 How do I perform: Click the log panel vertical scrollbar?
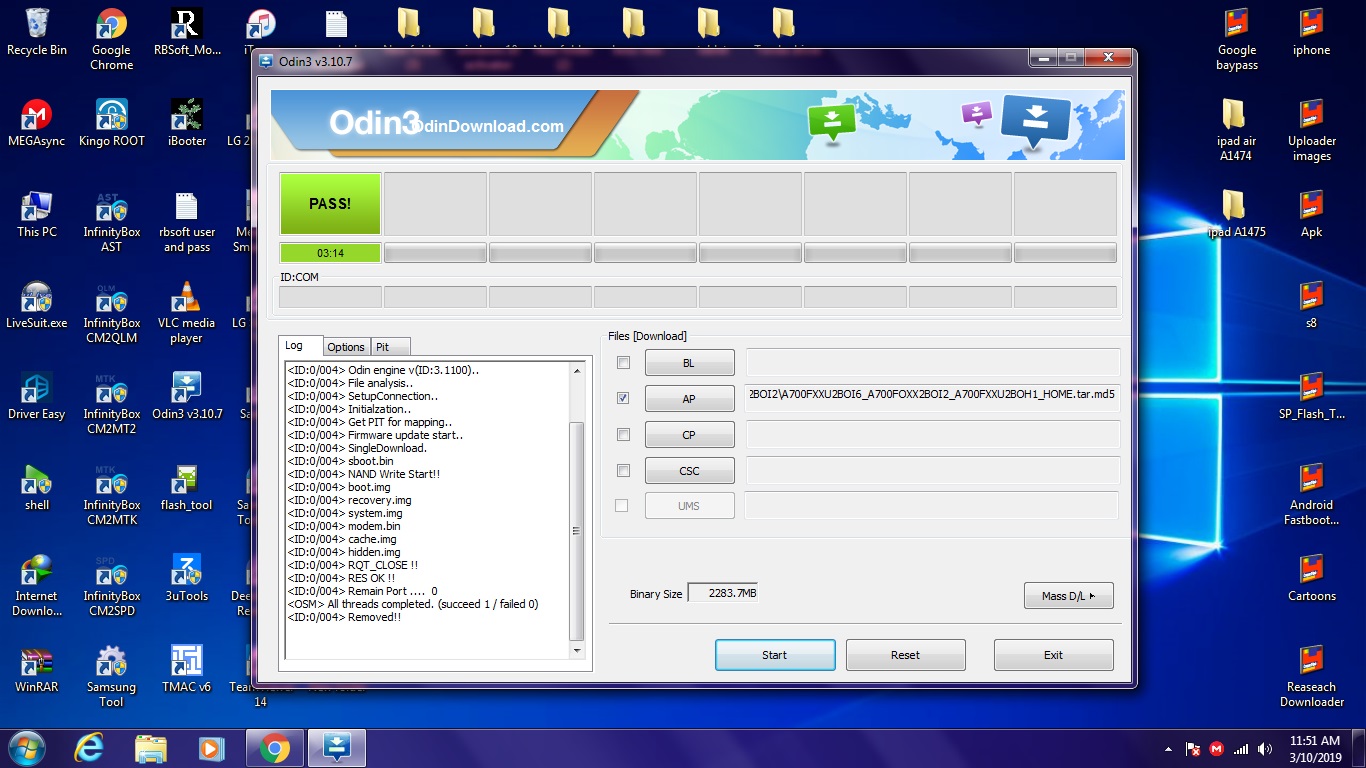pos(576,510)
